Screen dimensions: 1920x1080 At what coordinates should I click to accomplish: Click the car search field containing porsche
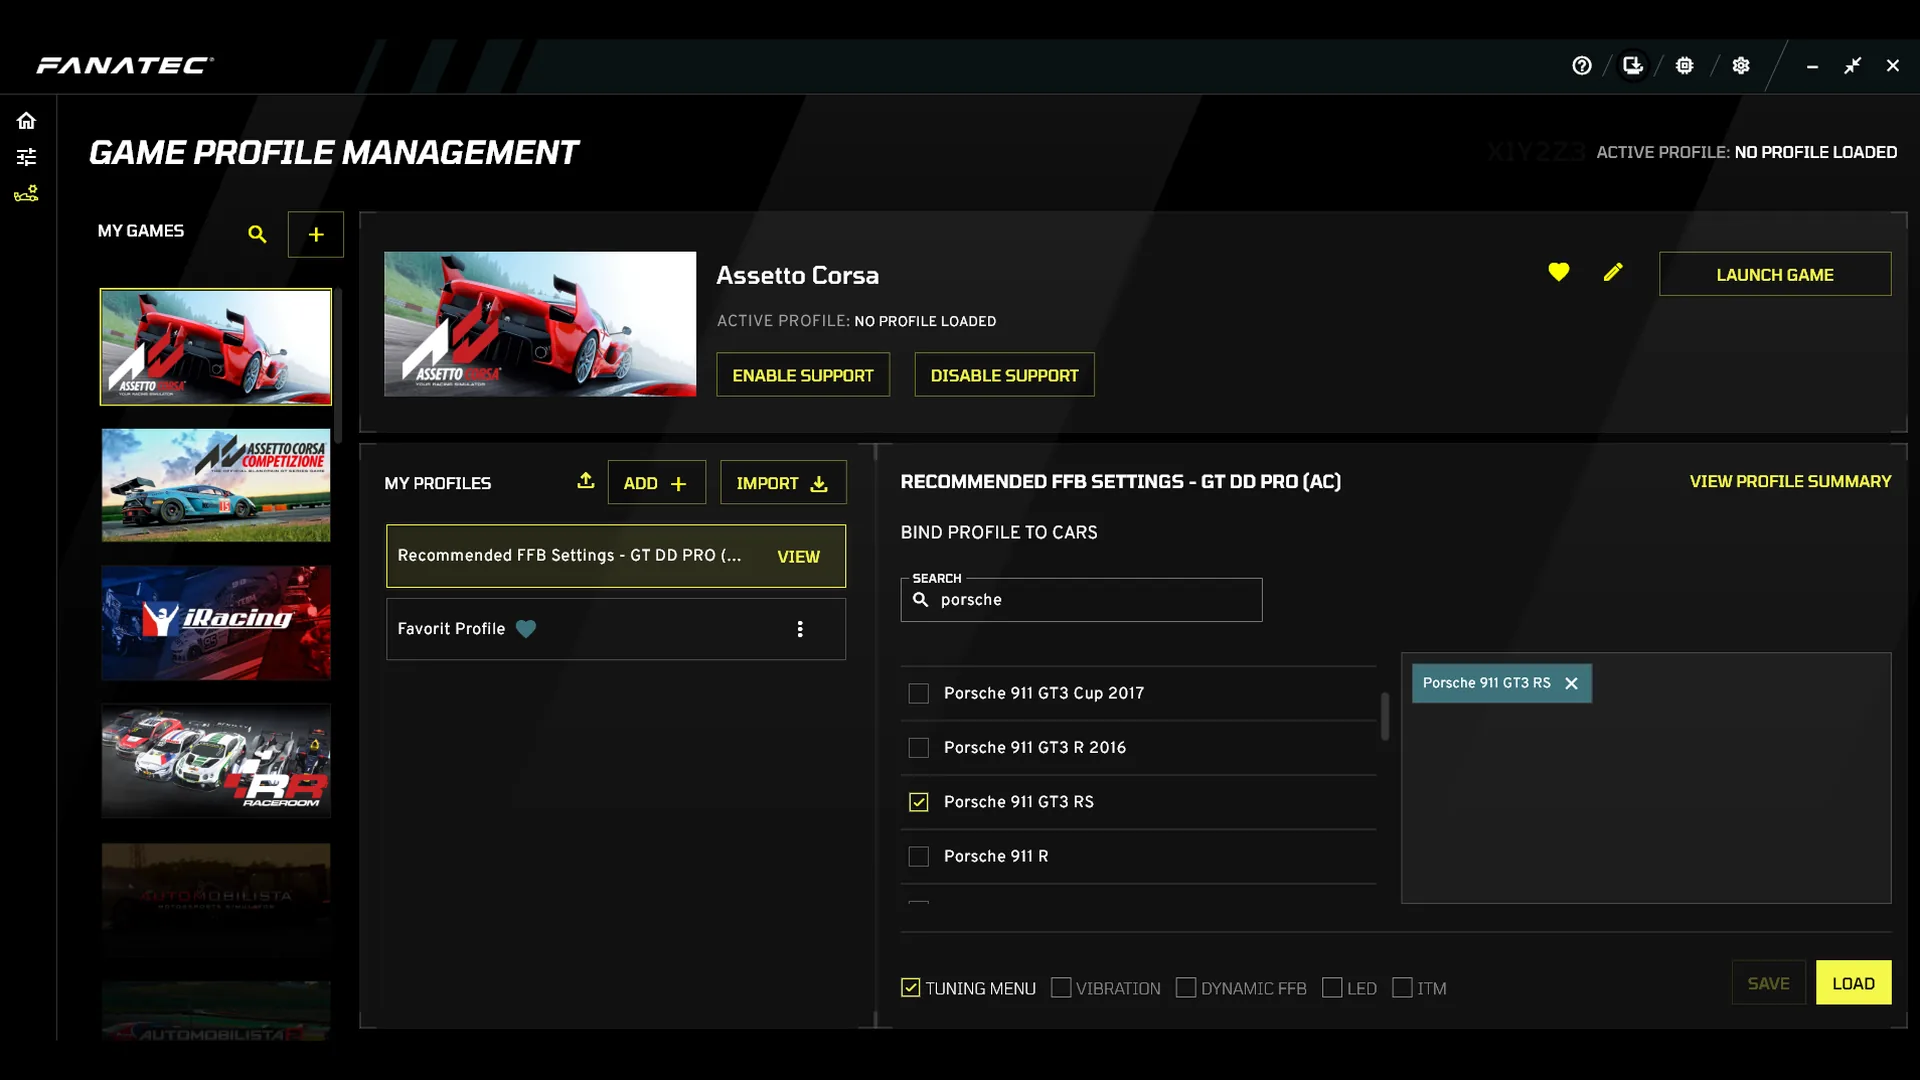(x=1081, y=600)
